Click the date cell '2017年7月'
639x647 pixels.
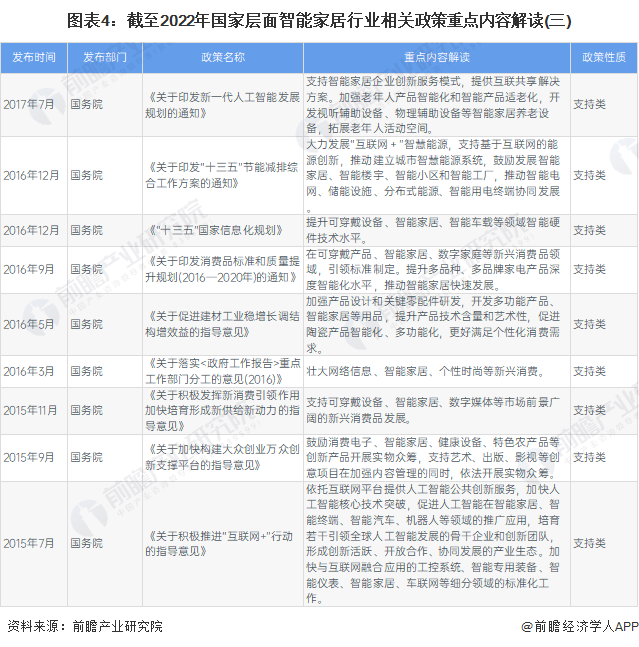pyautogui.click(x=29, y=104)
